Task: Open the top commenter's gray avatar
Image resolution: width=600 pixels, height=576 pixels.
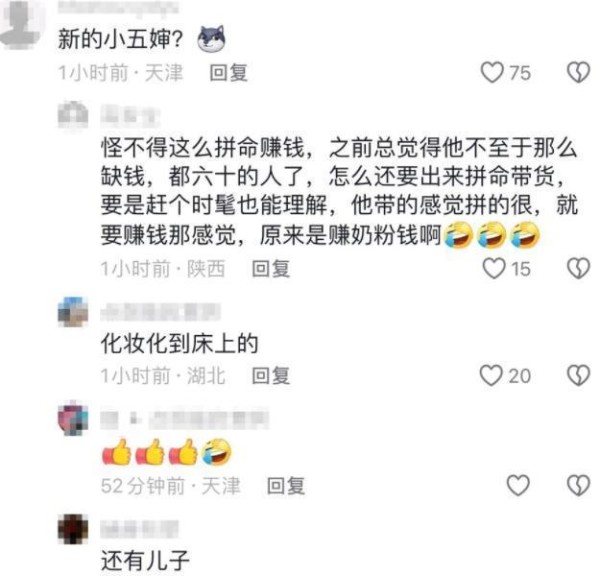Action: tap(22, 24)
